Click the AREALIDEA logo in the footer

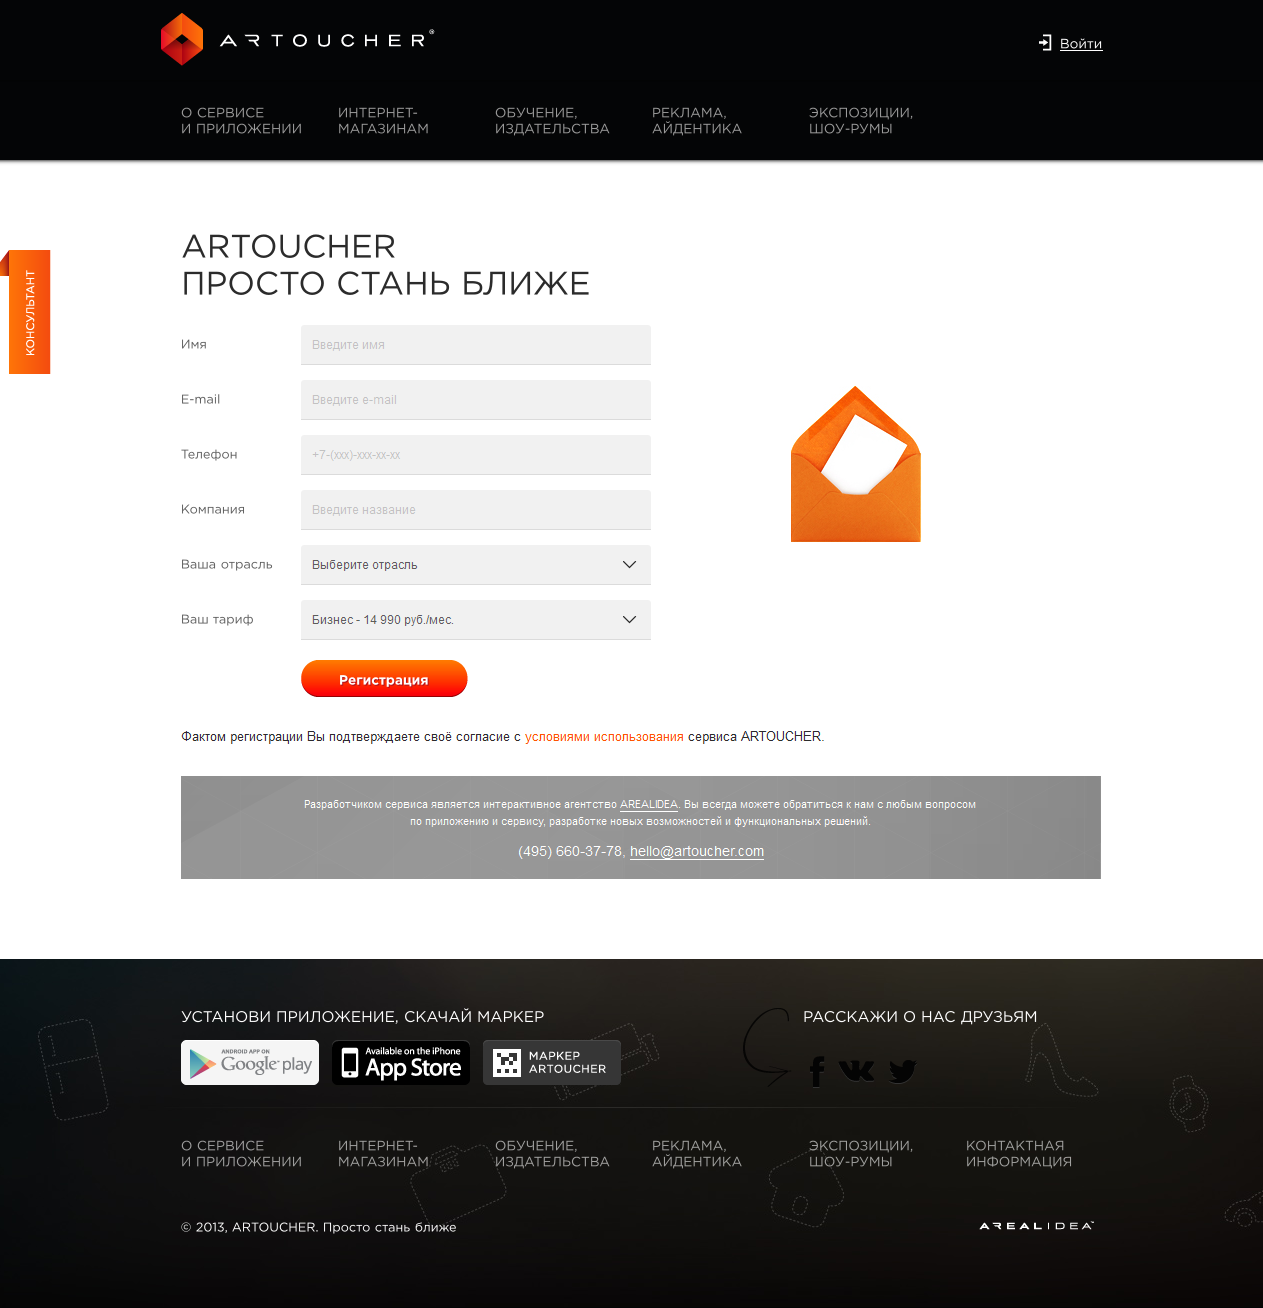click(1037, 1226)
